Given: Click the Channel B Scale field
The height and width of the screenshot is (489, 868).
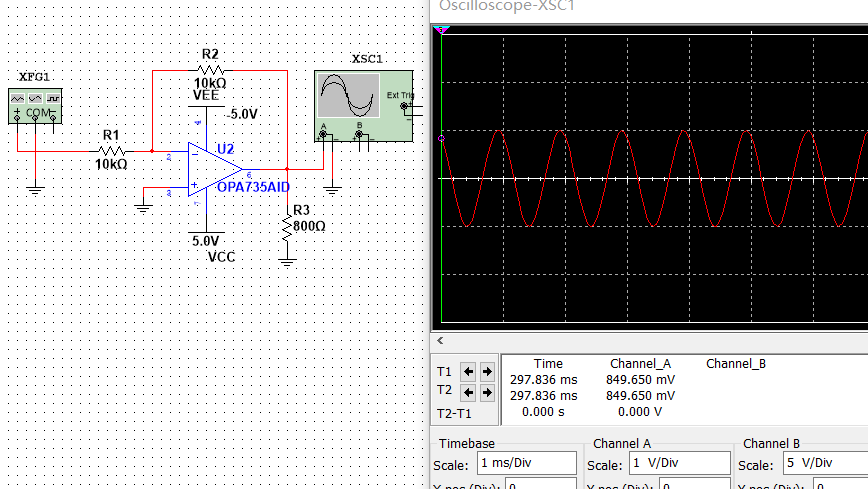Looking at the screenshot, I should [825, 463].
